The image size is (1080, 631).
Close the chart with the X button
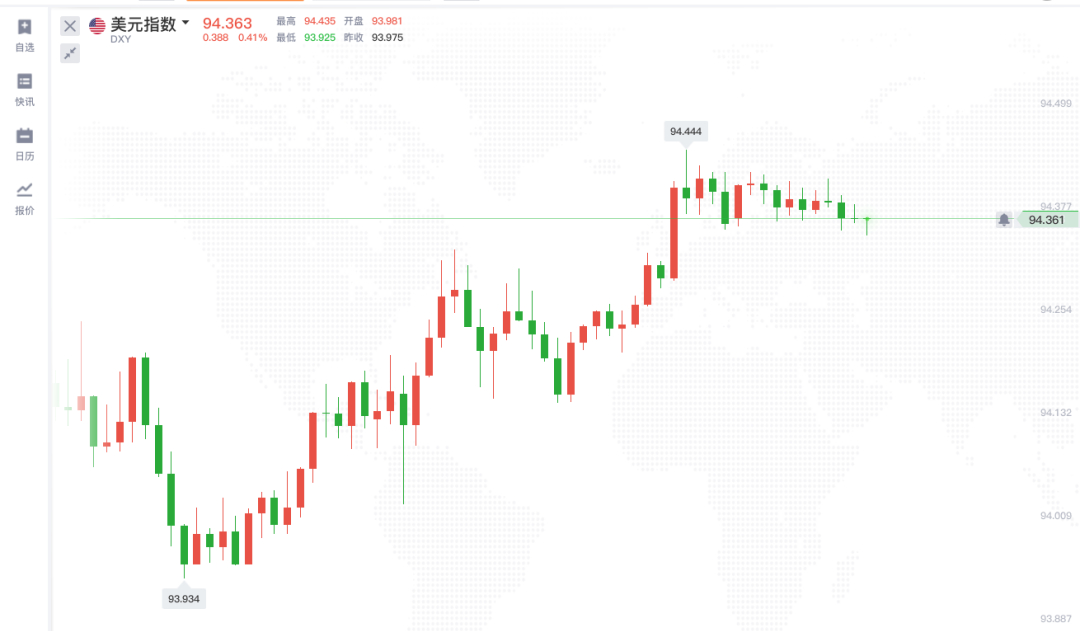tap(70, 26)
